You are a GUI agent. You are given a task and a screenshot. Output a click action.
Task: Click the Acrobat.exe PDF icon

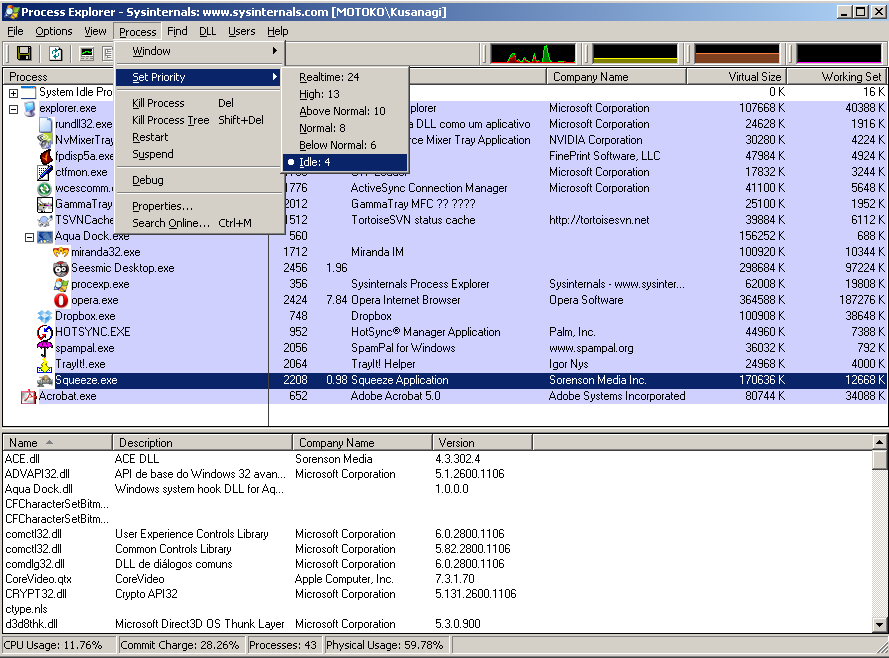point(28,396)
